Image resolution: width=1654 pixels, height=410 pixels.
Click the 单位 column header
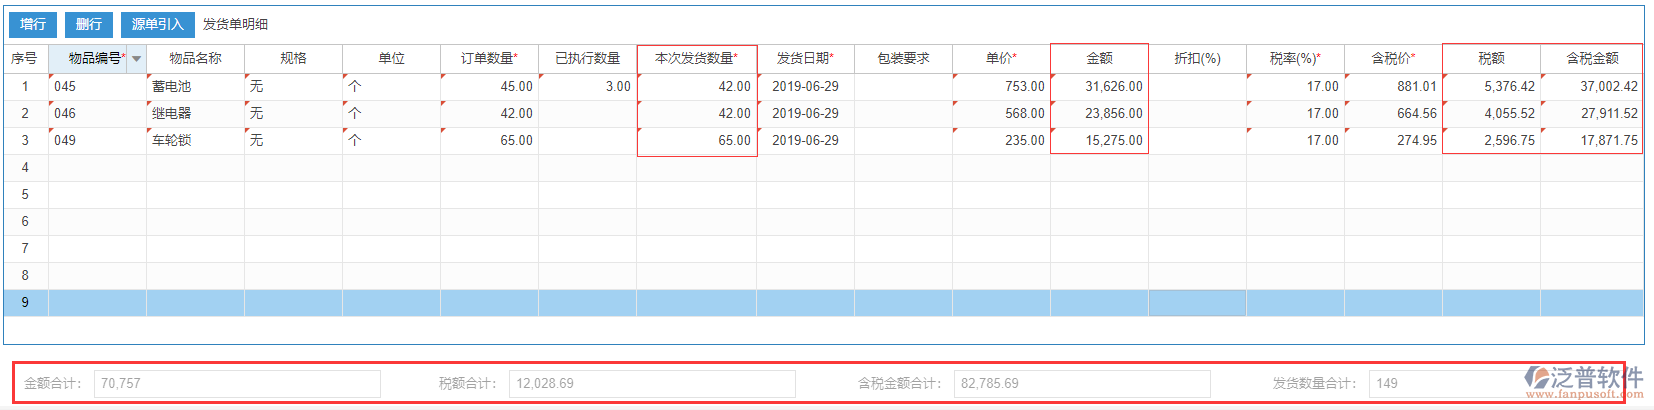click(x=391, y=59)
